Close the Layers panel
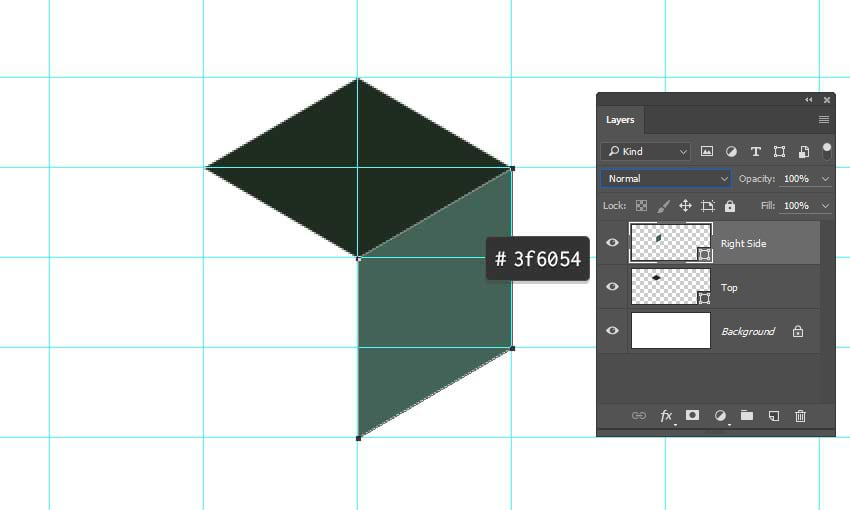This screenshot has height=510, width=850. (x=827, y=100)
